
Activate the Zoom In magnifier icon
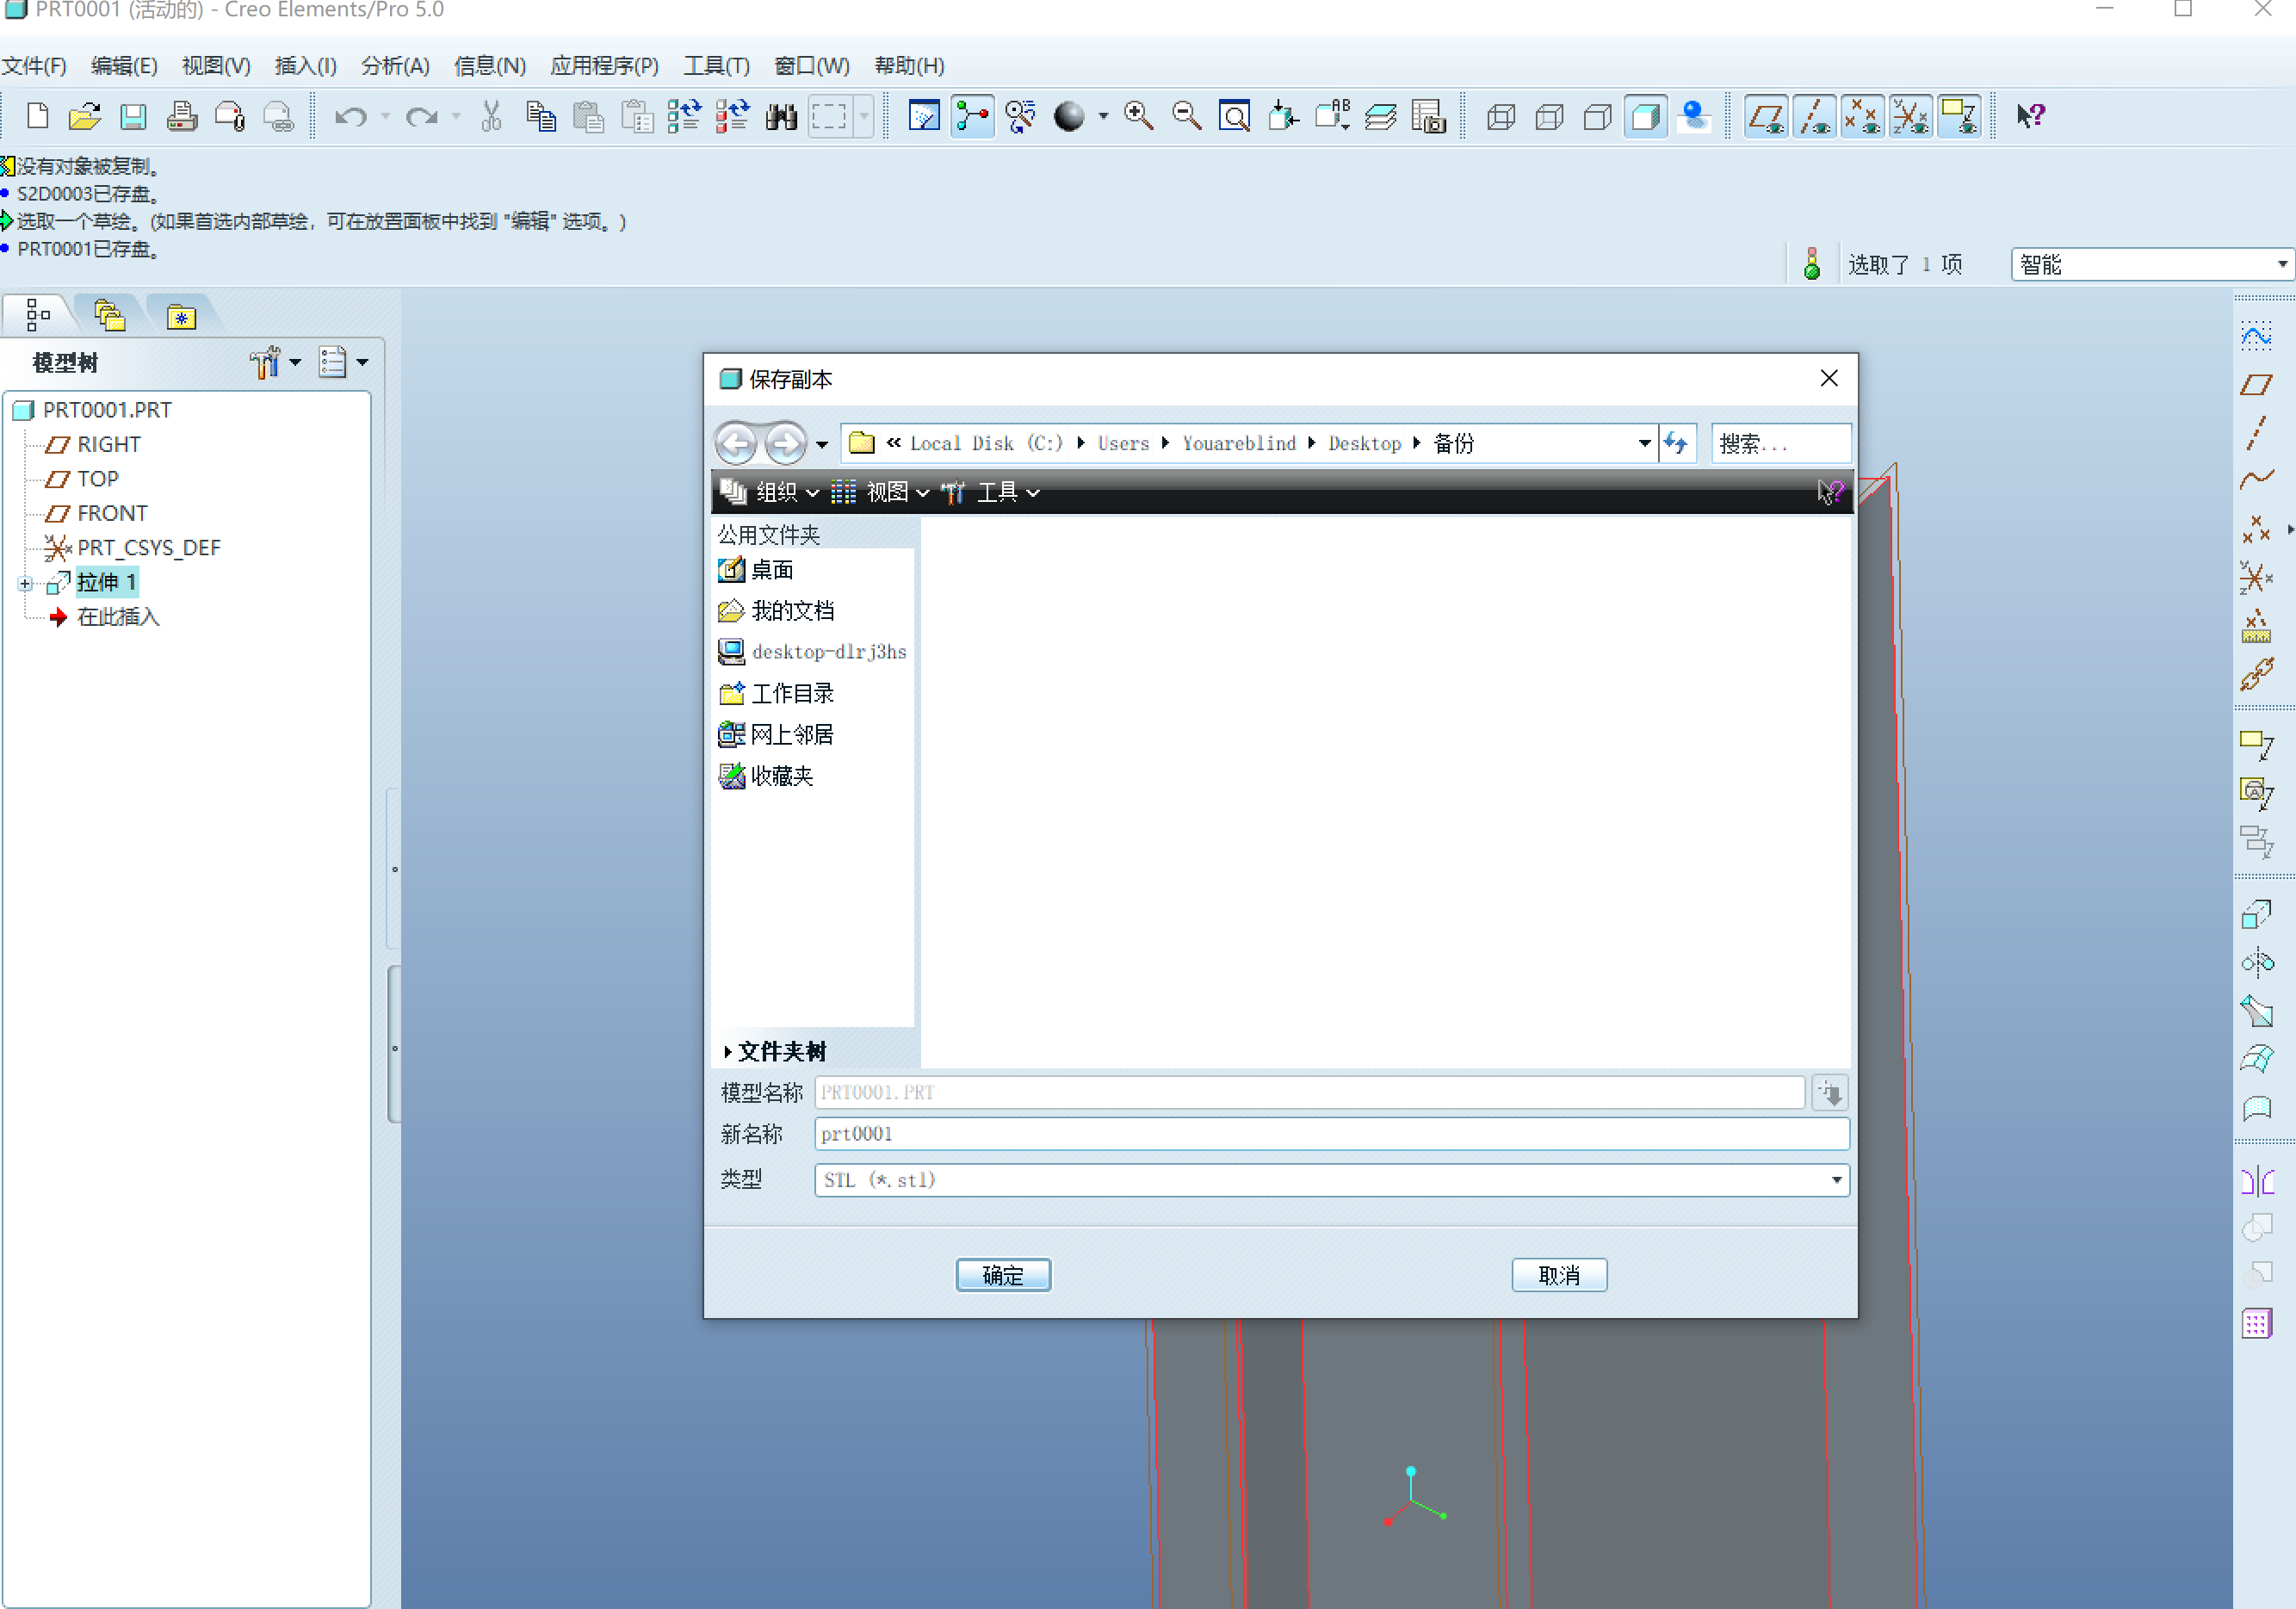pos(1139,116)
